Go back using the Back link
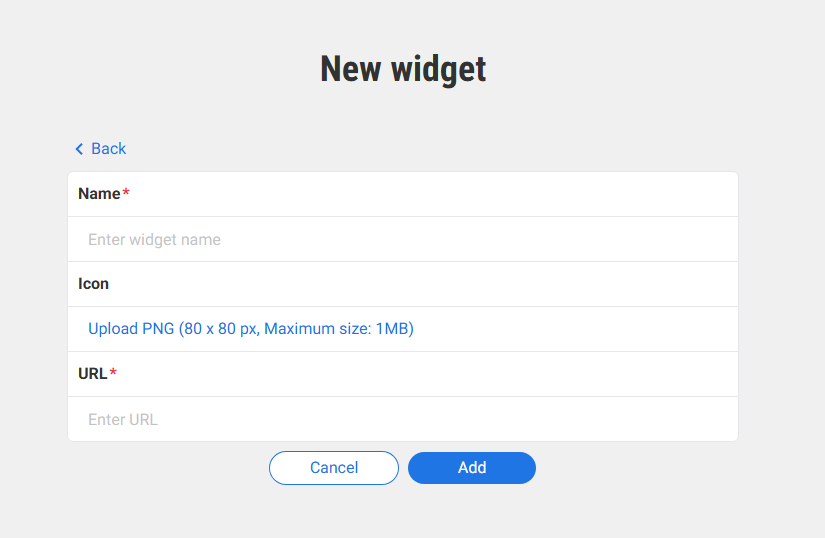Viewport: 825px width, 538px height. click(x=101, y=149)
